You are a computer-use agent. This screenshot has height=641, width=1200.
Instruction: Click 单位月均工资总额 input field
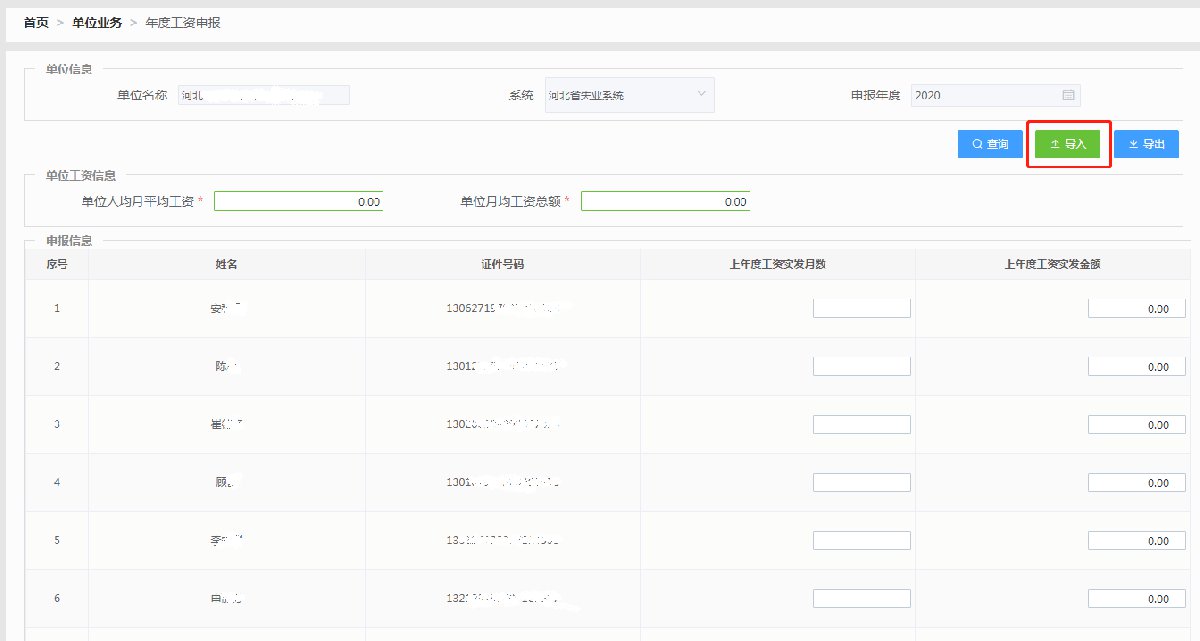(x=665, y=202)
